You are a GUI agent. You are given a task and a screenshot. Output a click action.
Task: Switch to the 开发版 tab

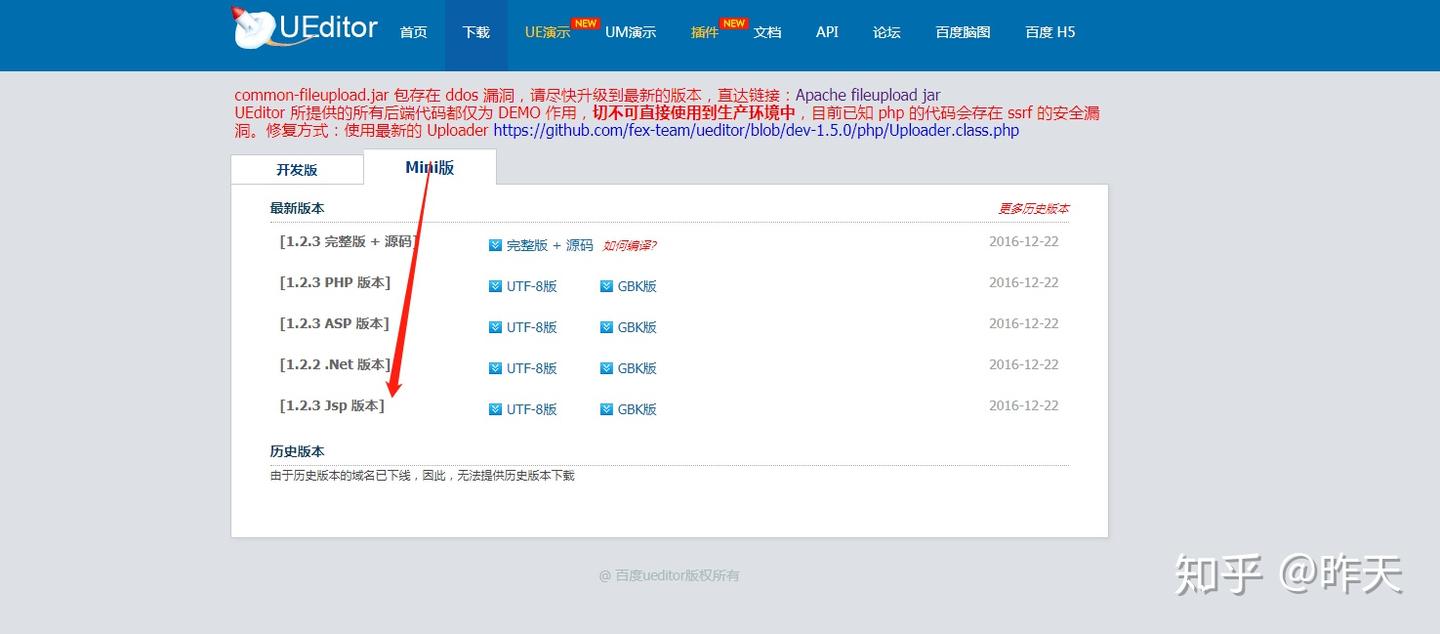pos(297,170)
